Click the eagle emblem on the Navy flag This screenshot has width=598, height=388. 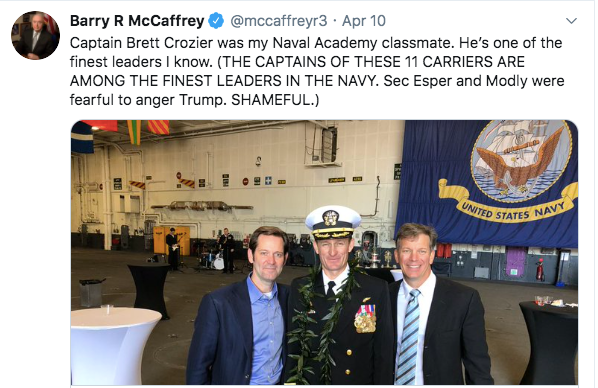pos(521,162)
